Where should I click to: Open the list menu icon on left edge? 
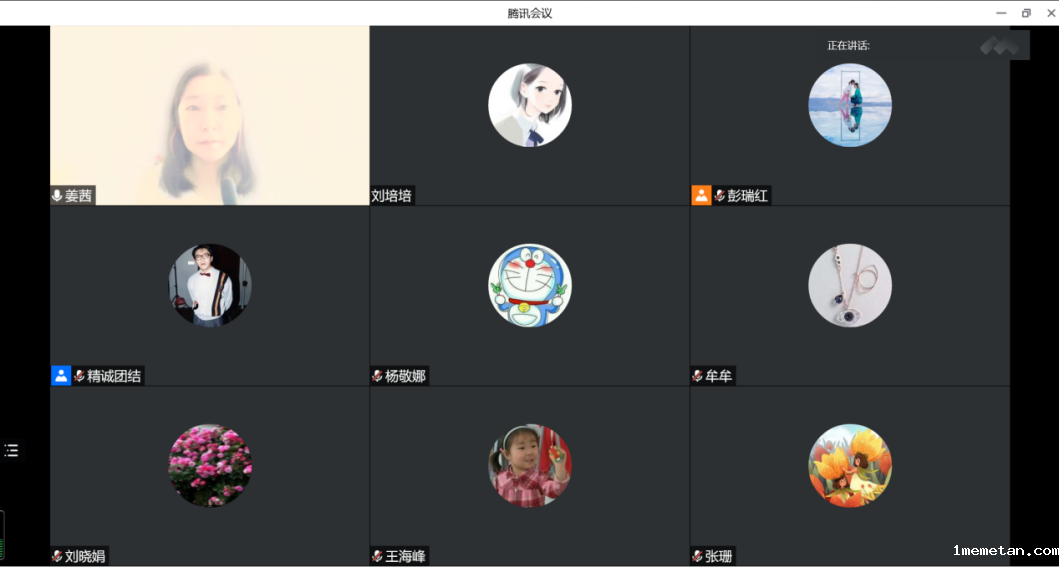11,450
